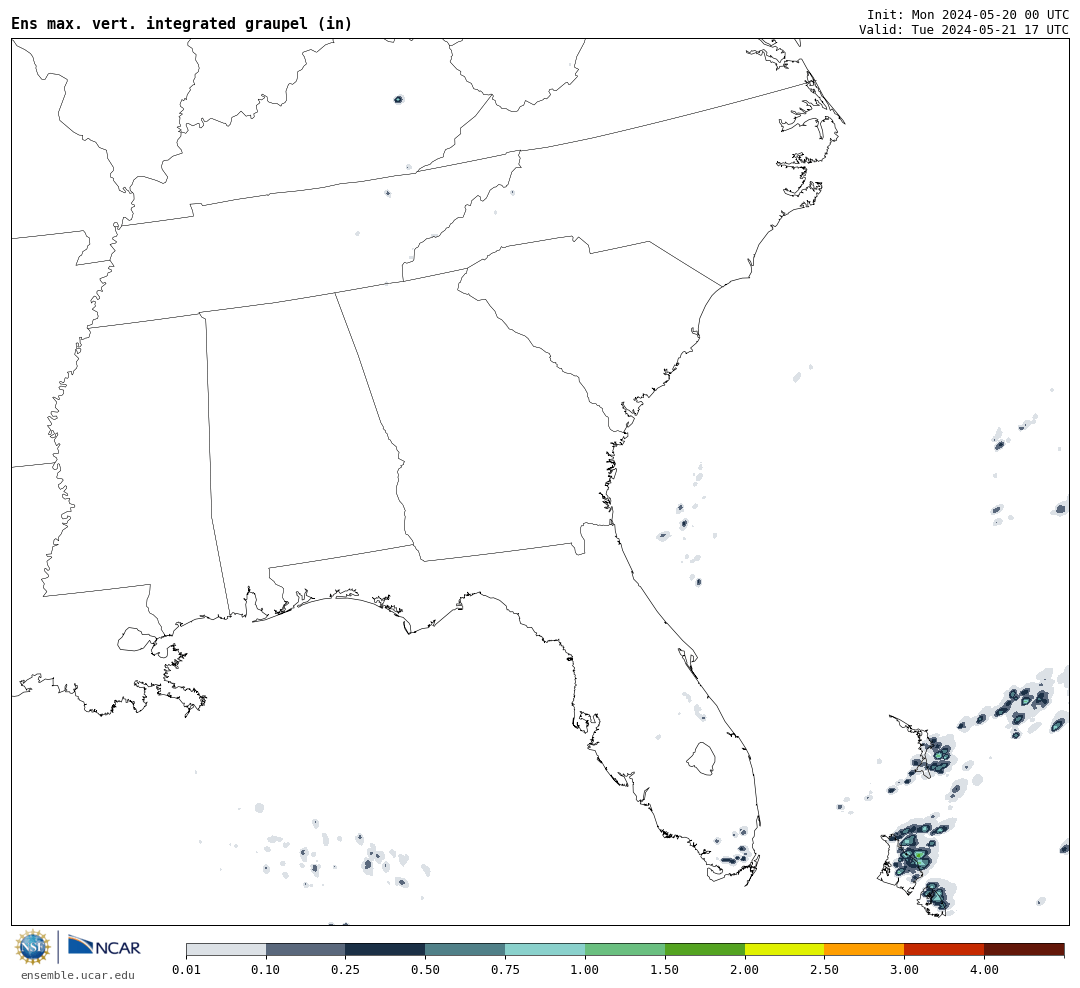
Task: Click the NSF logo icon
Action: point(33,947)
